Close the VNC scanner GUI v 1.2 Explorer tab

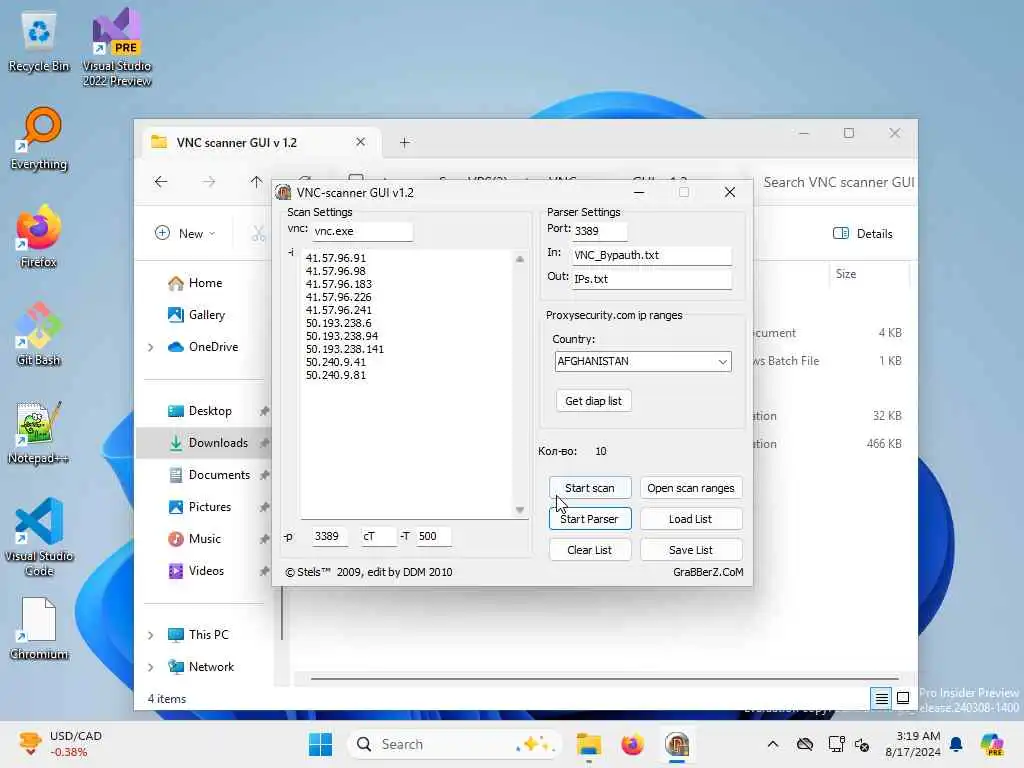point(360,142)
